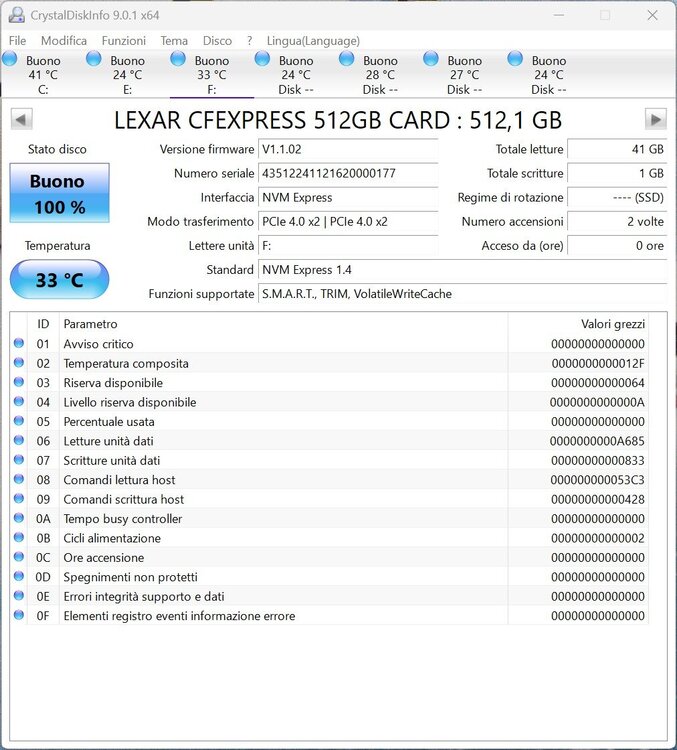Viewport: 677px width, 750px height.
Task: Click the Parametro column header
Action: pyautogui.click(x=283, y=324)
